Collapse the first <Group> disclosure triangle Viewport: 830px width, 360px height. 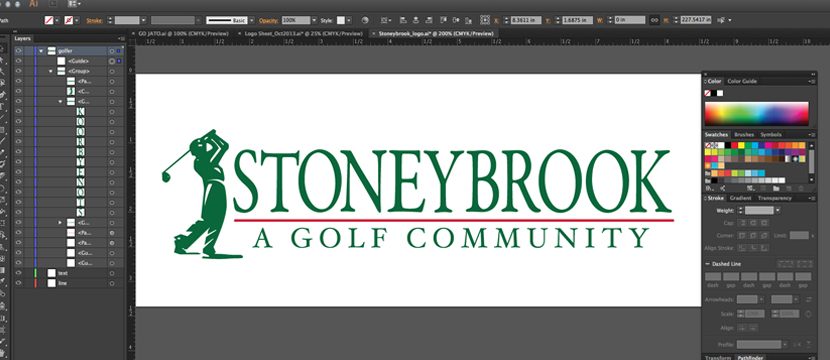pyautogui.click(x=51, y=71)
